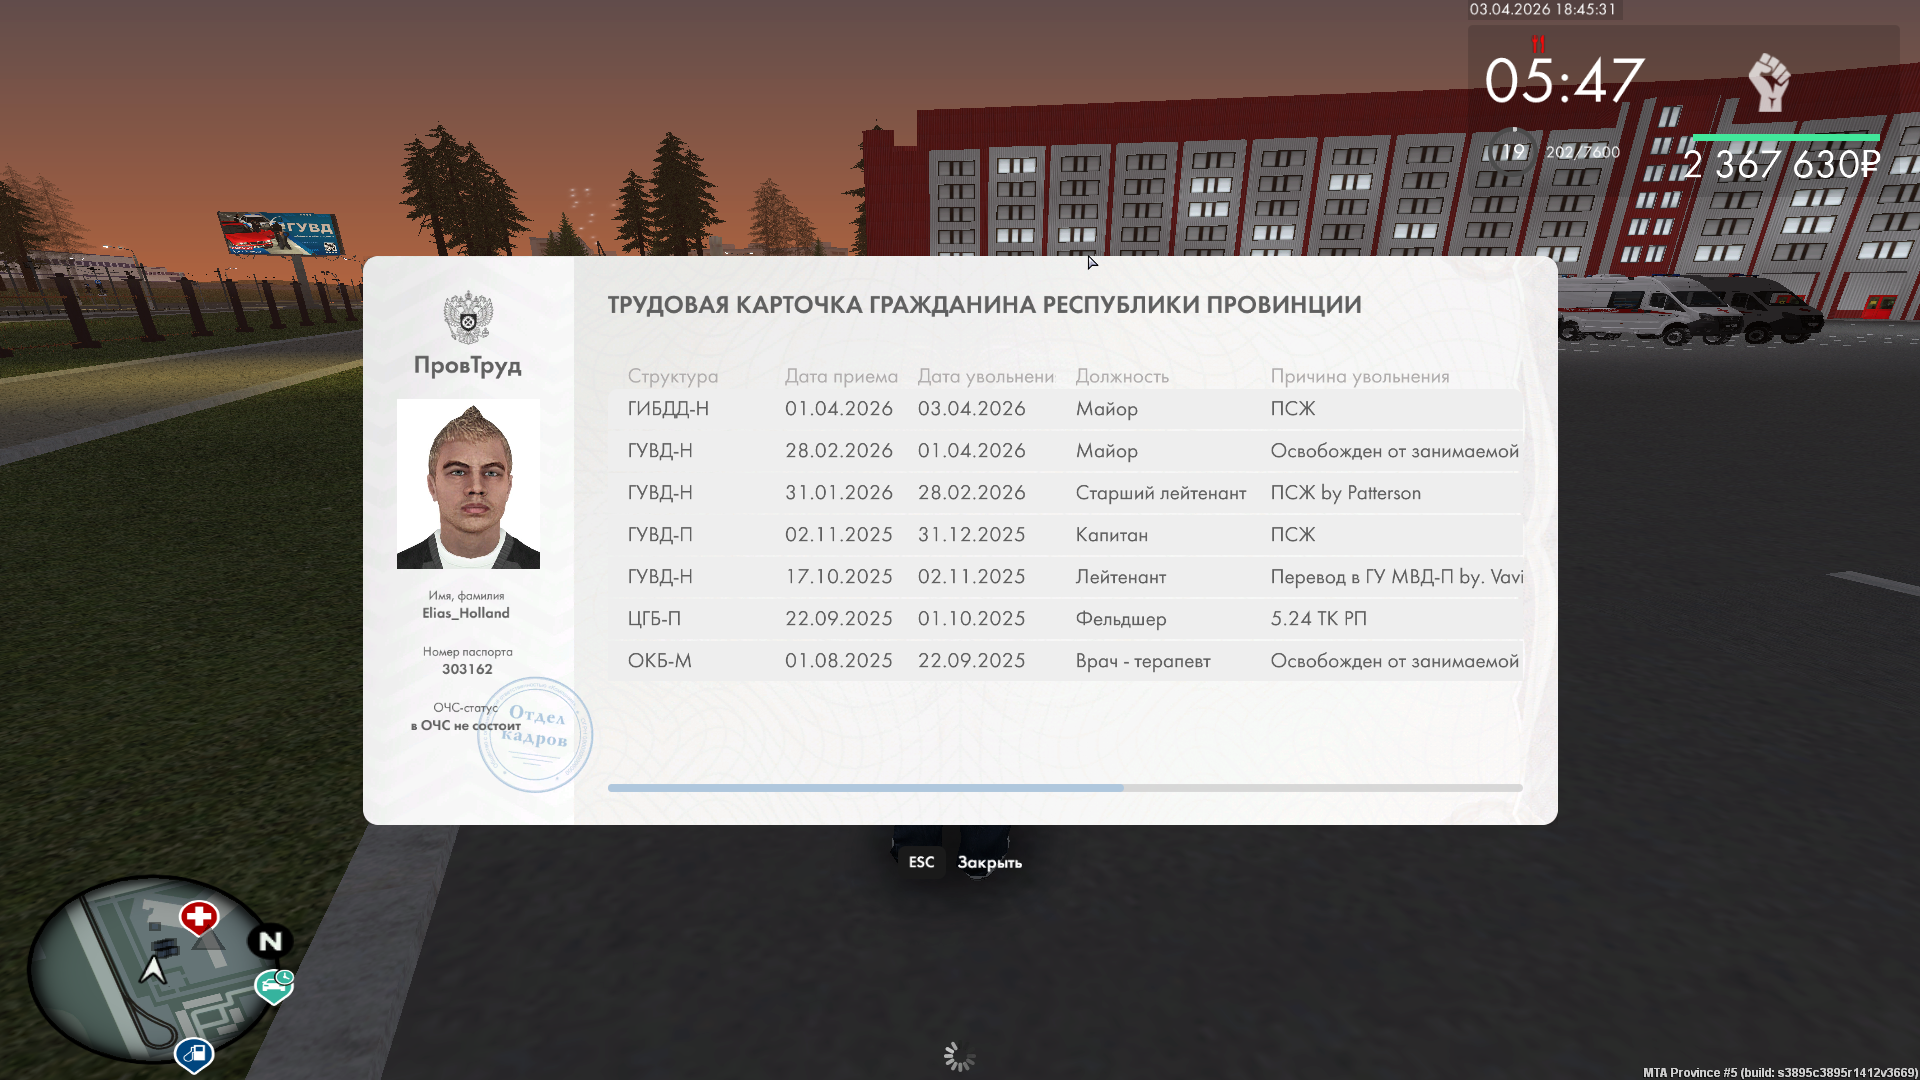Click the money balance 2 367 630₽
This screenshot has height=1080, width=1920.
[1781, 165]
